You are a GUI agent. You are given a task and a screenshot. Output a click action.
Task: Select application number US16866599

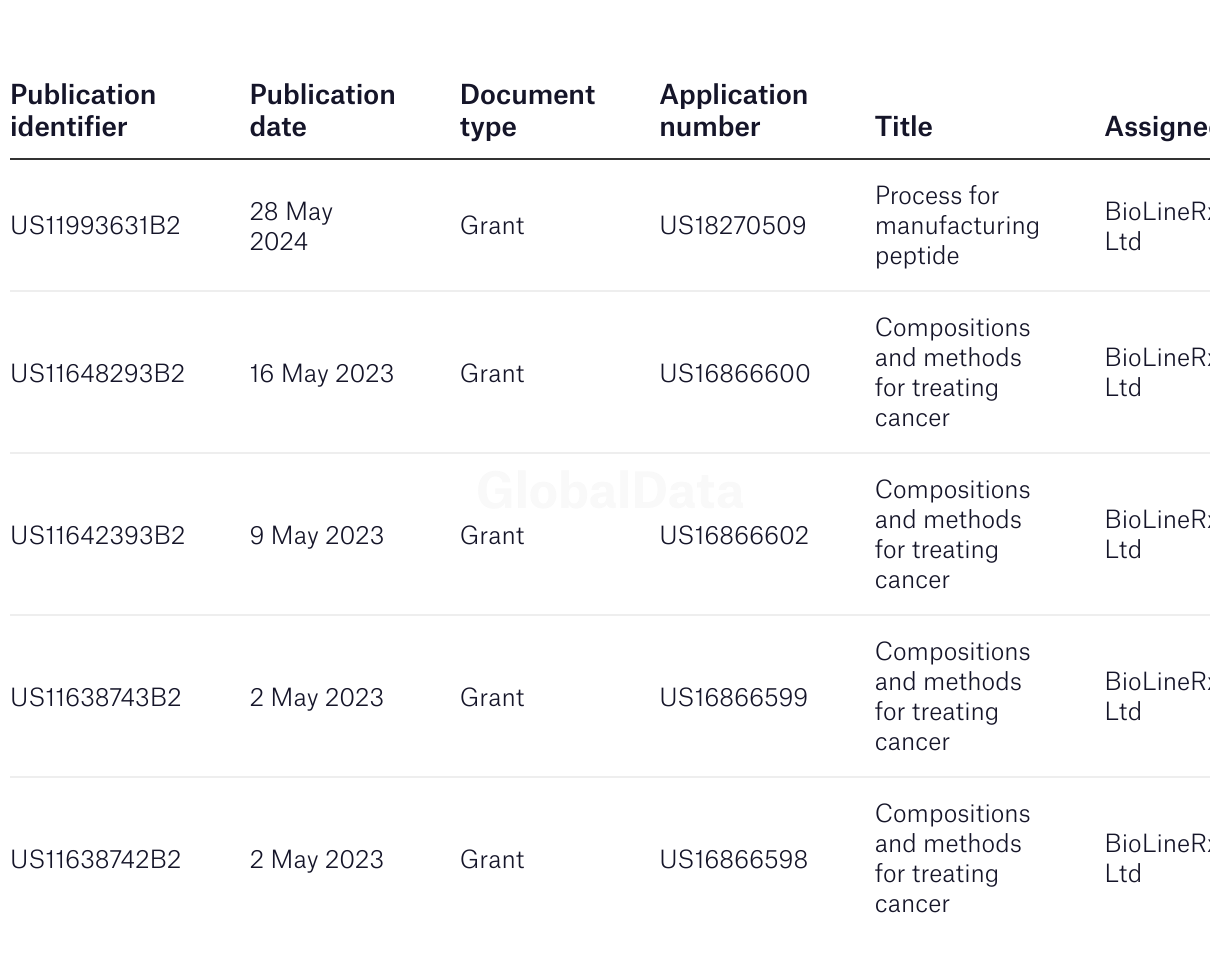[733, 698]
